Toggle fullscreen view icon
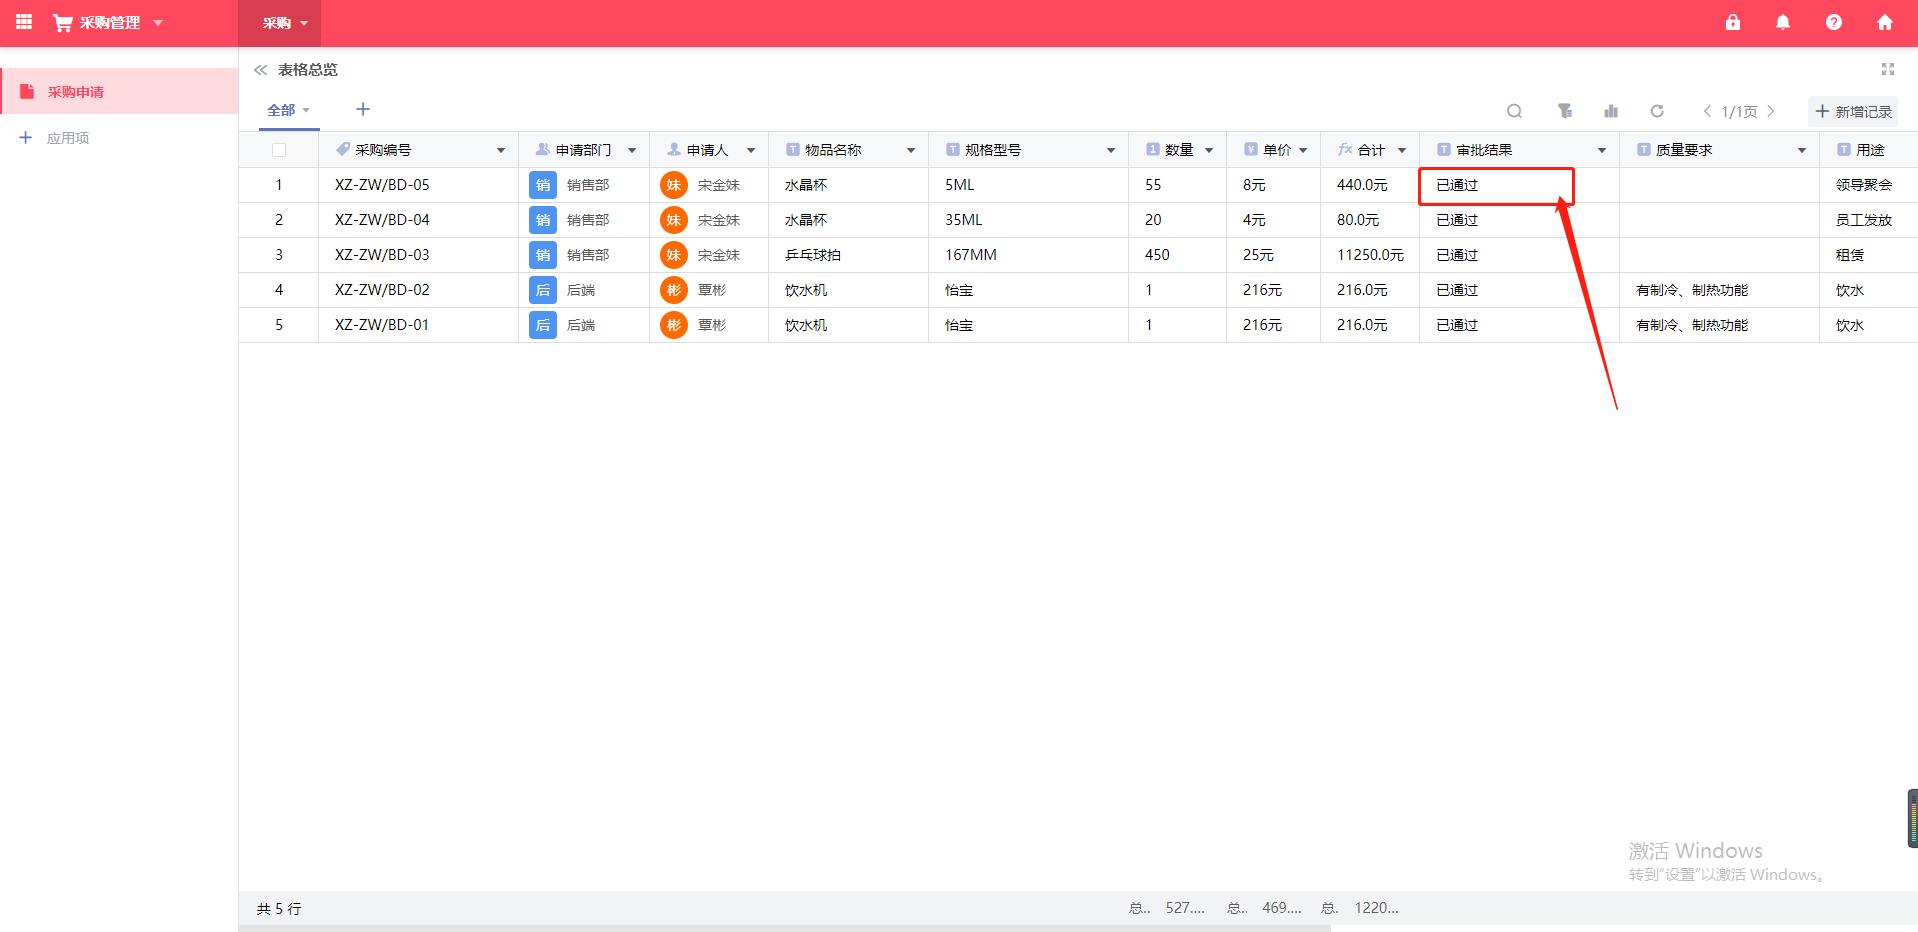 coord(1888,69)
